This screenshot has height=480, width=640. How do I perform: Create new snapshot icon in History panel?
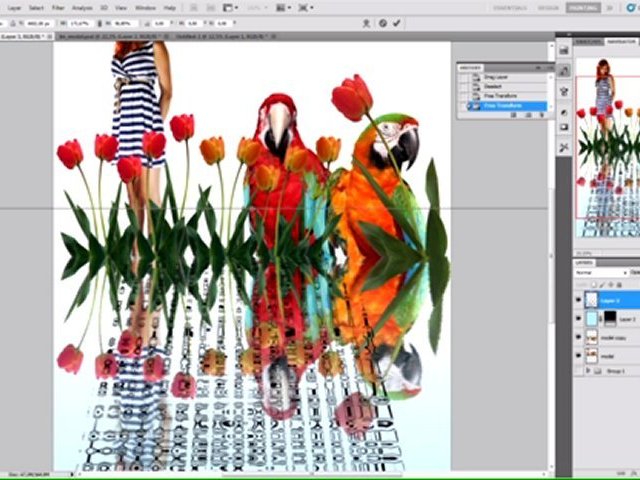pyautogui.click(x=527, y=115)
